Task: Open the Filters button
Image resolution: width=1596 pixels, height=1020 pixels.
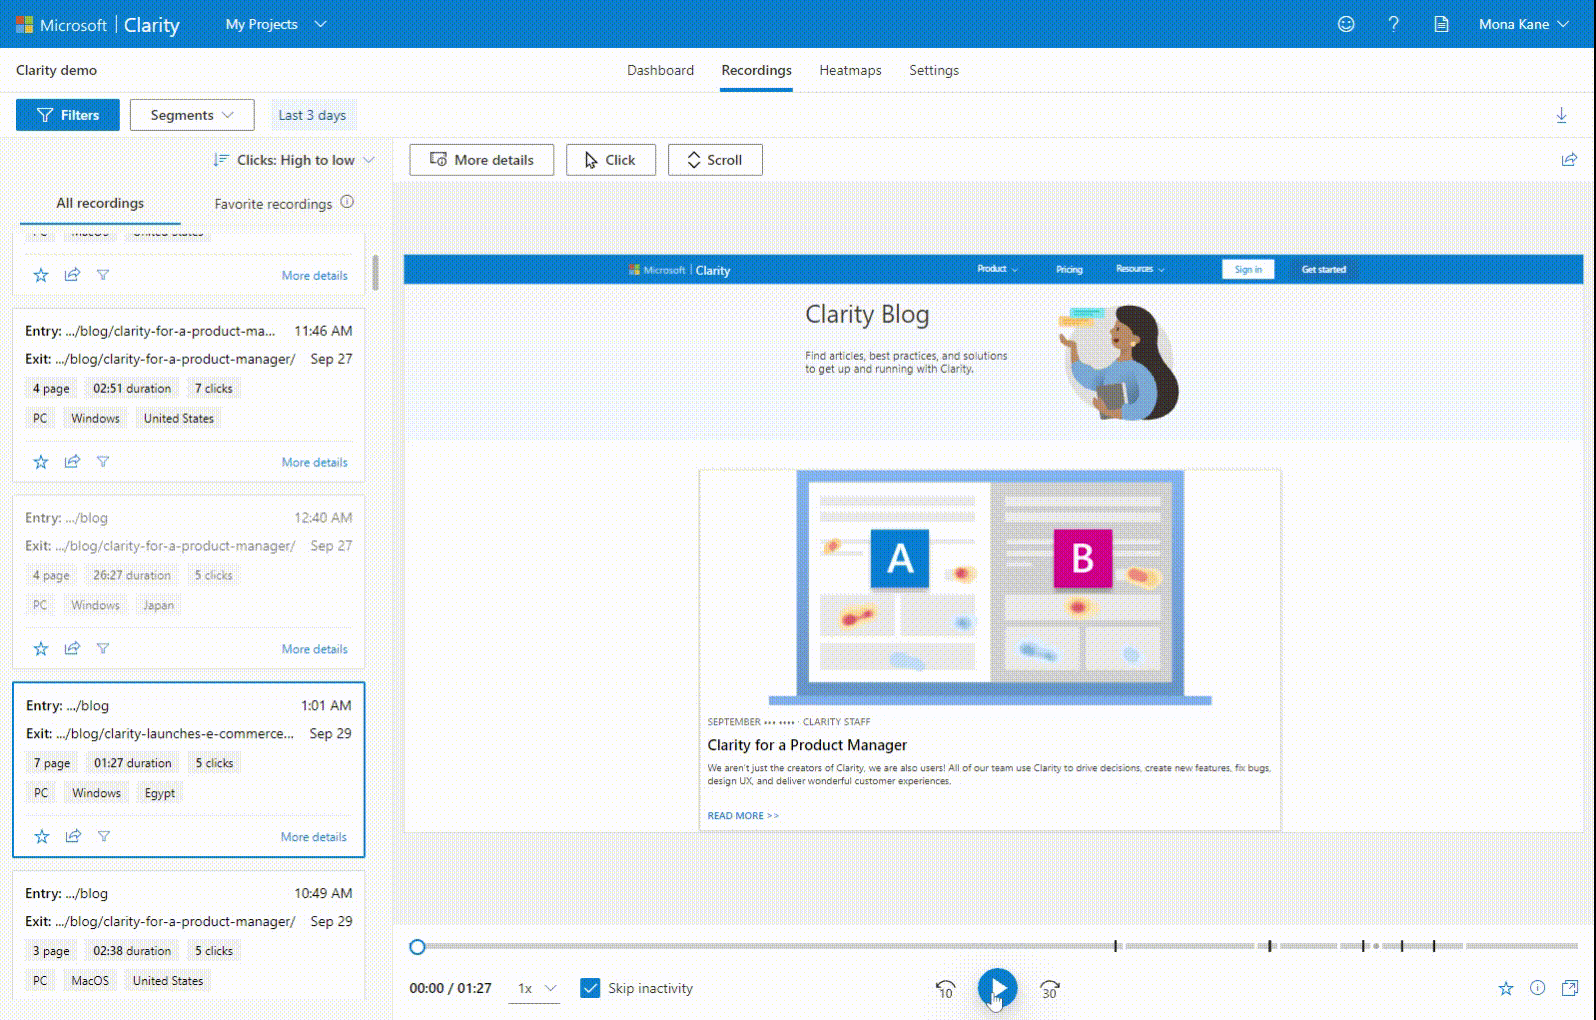Action: point(68,115)
